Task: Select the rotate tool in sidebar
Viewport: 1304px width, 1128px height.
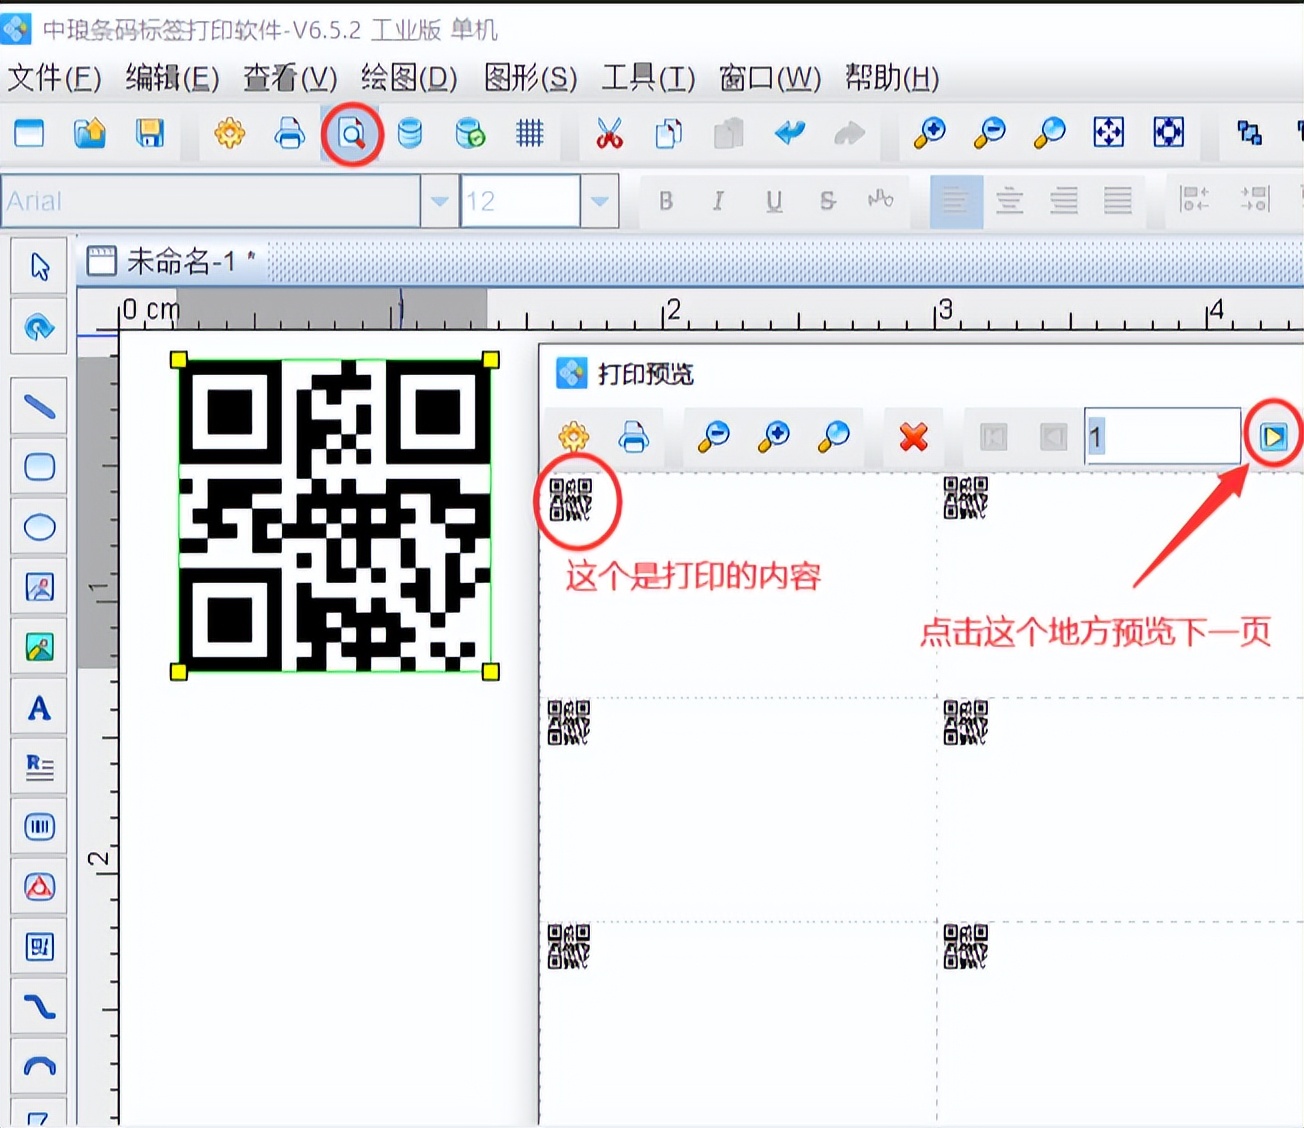Action: (39, 327)
